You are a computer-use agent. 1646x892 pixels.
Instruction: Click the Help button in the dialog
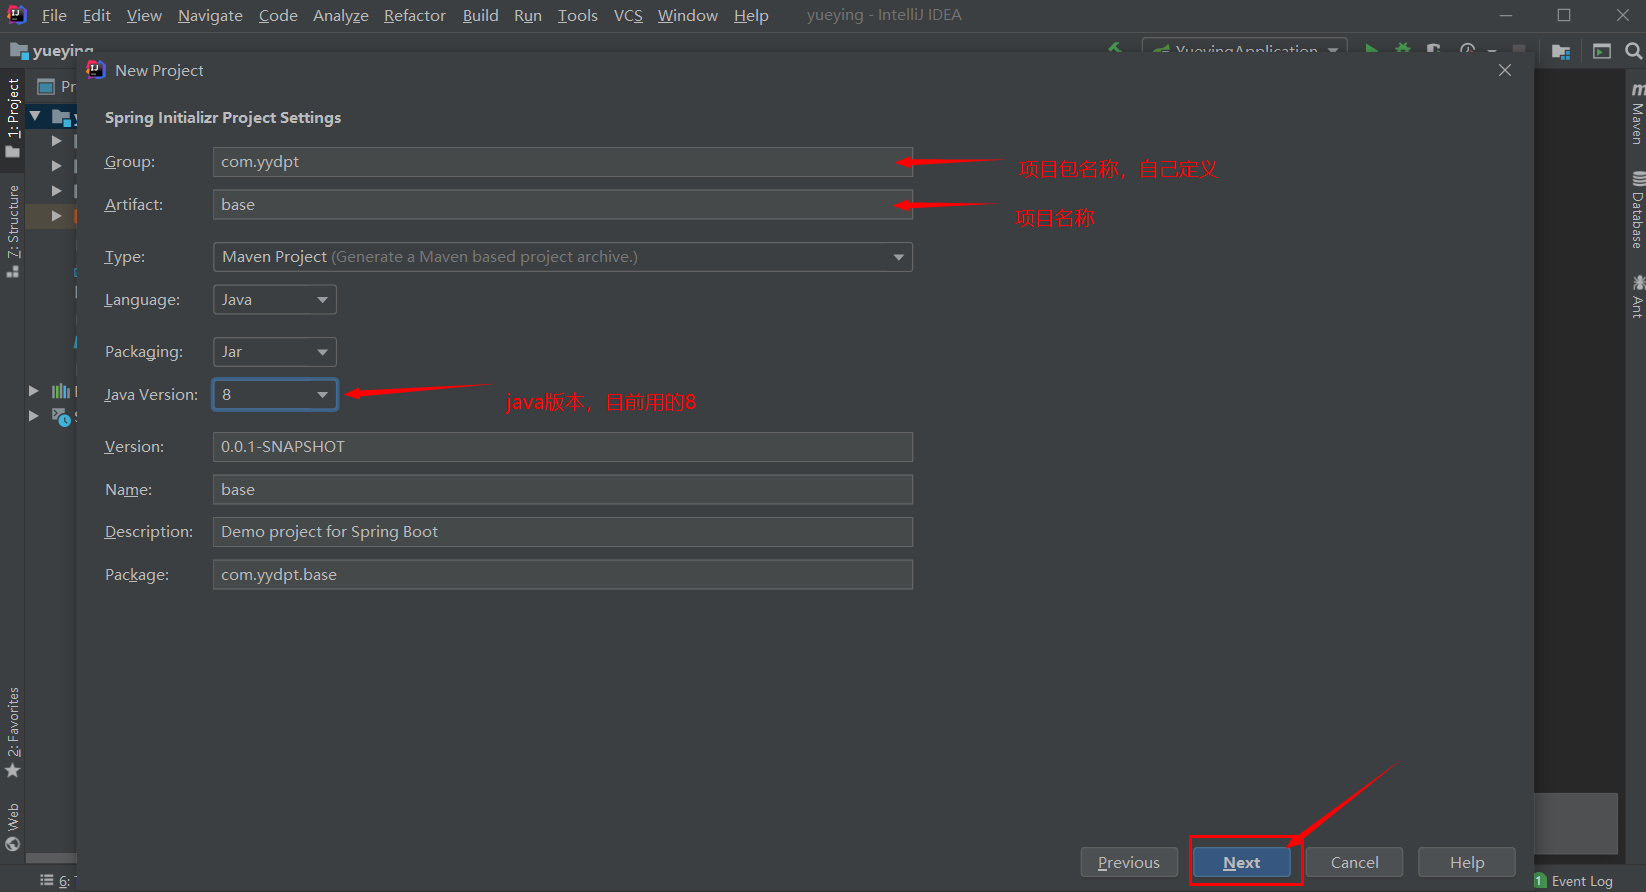click(x=1467, y=862)
